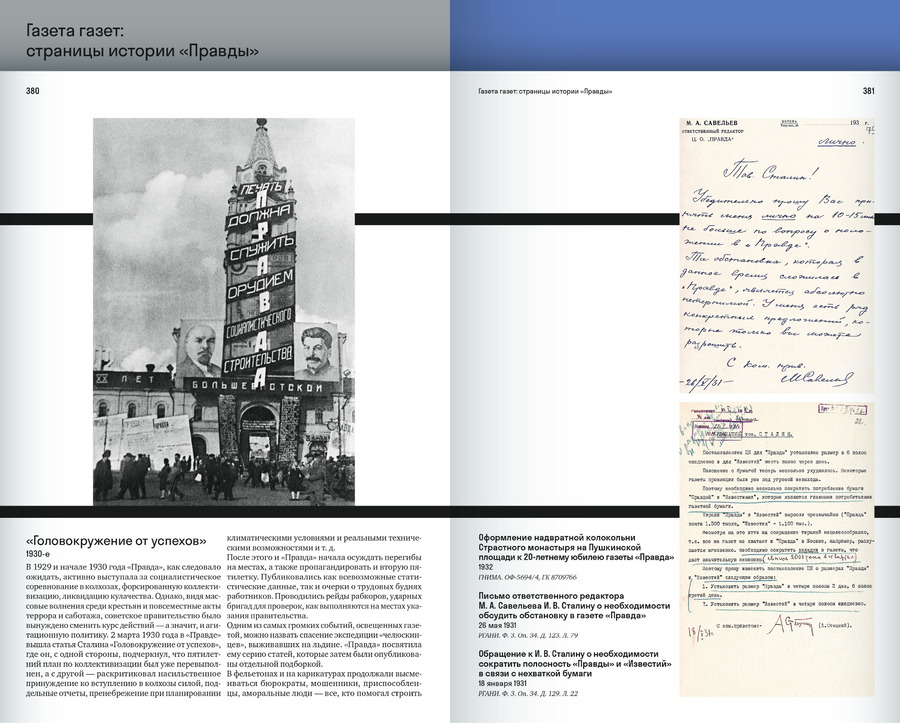900x723 pixels.
Task: Click the heading «Газета газет: страницы истории «Правды»»
Action: [142, 41]
